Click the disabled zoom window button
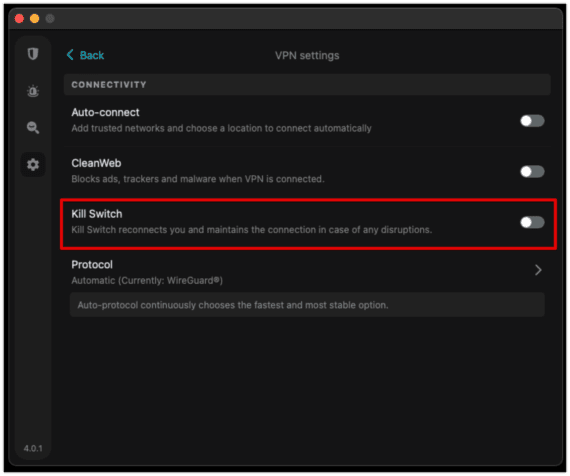 pyautogui.click(x=50, y=19)
